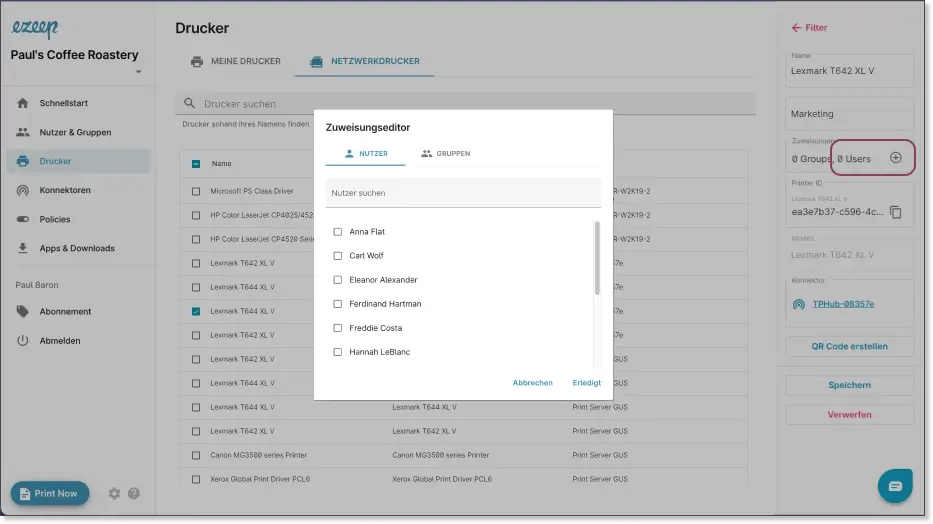Confirm with the Erledigt button
Image resolution: width=933 pixels, height=524 pixels.
tap(586, 383)
